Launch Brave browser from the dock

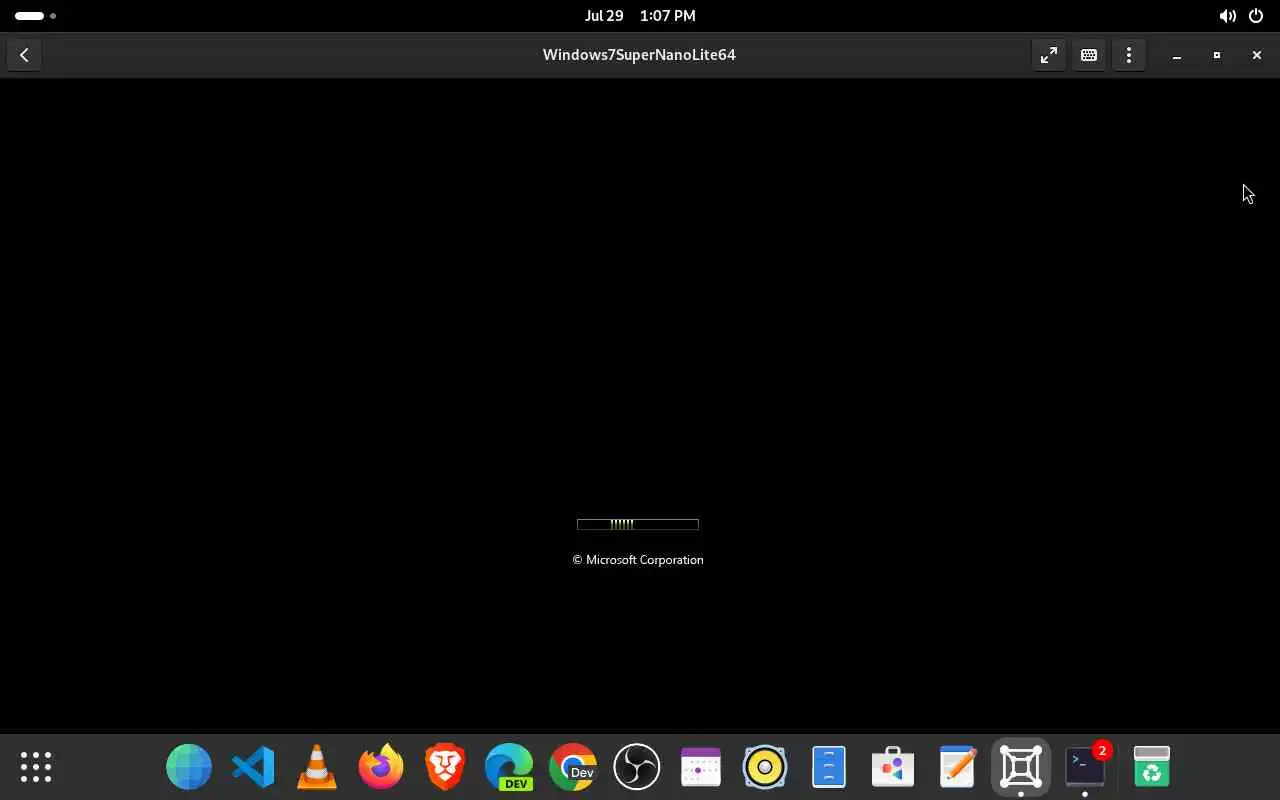(445, 767)
